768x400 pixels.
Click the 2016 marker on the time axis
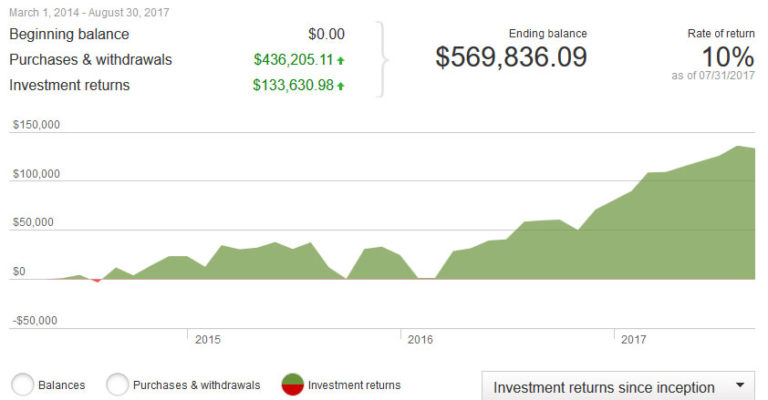[x=419, y=340]
